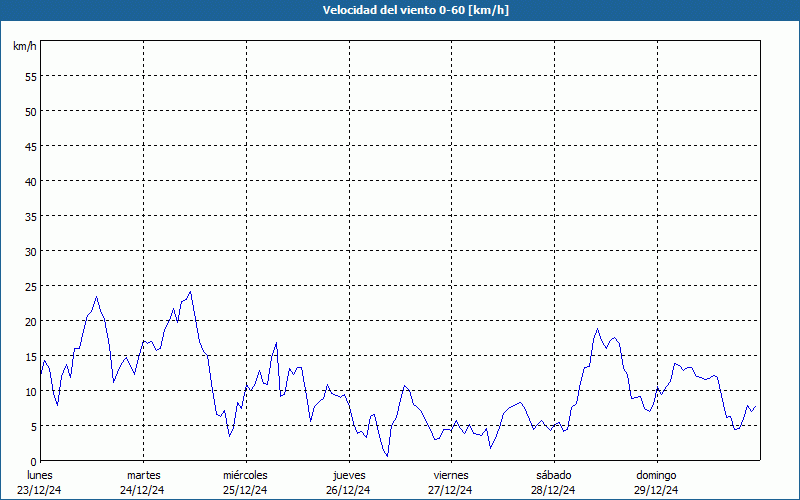The height and width of the screenshot is (500, 800).
Task: Select the 'viernes' day label
Action: click(451, 476)
